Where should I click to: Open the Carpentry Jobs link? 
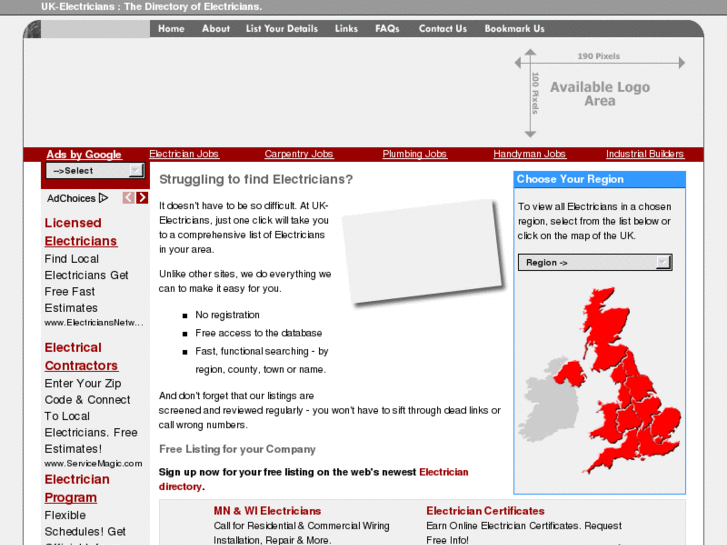299,154
